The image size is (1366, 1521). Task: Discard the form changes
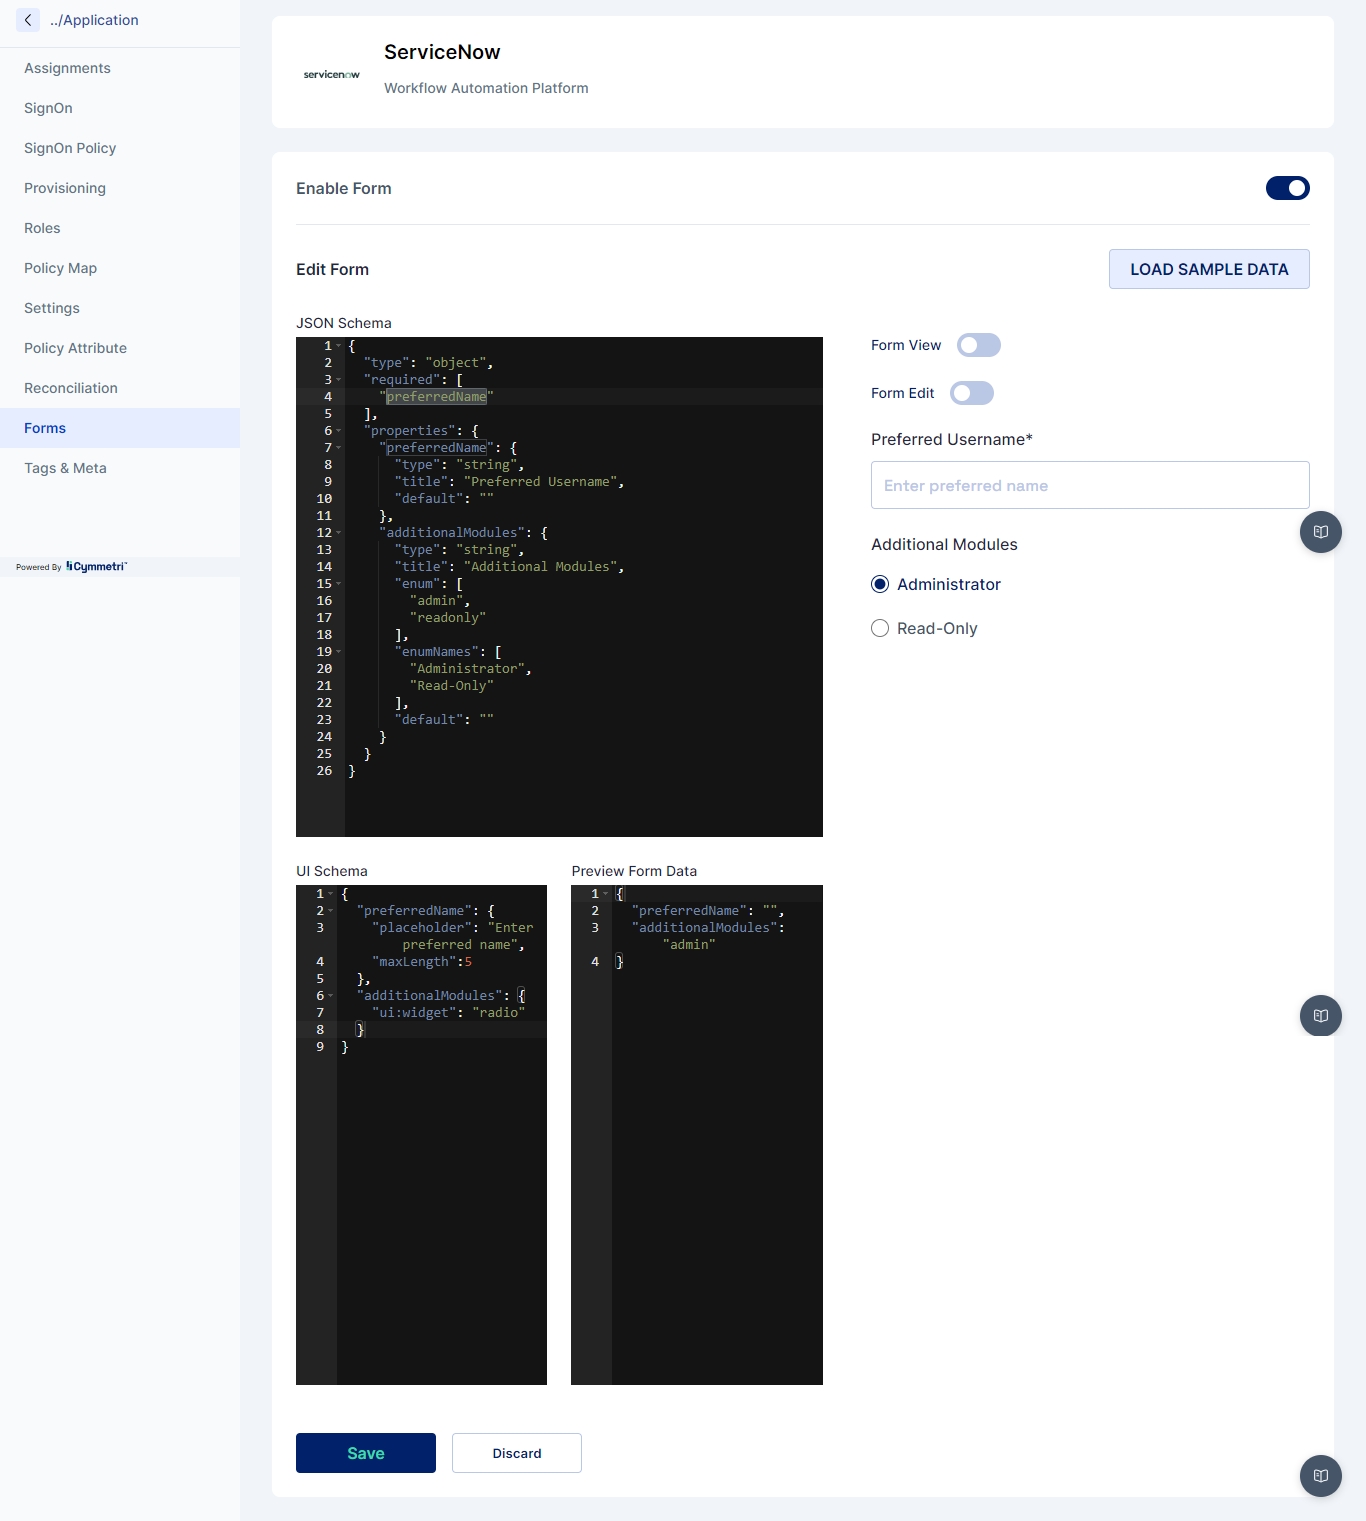click(517, 1453)
